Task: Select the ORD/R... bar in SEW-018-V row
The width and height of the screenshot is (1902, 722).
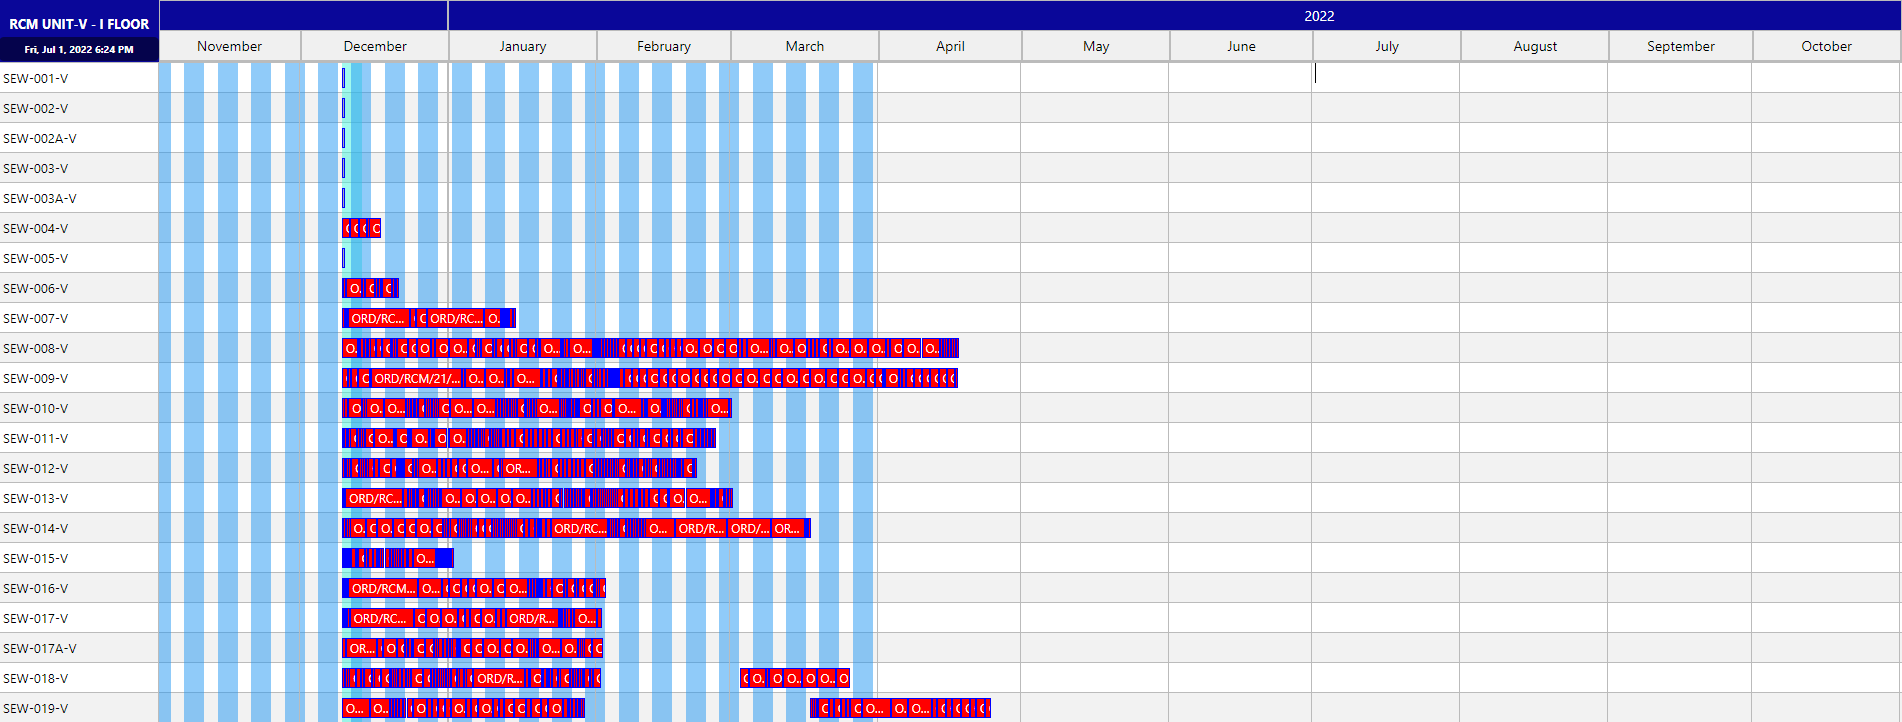Action: point(499,678)
